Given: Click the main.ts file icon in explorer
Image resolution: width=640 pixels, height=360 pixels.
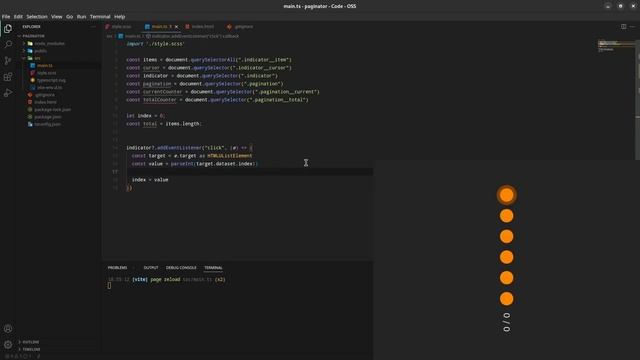Looking at the screenshot, I should click(x=33, y=65).
